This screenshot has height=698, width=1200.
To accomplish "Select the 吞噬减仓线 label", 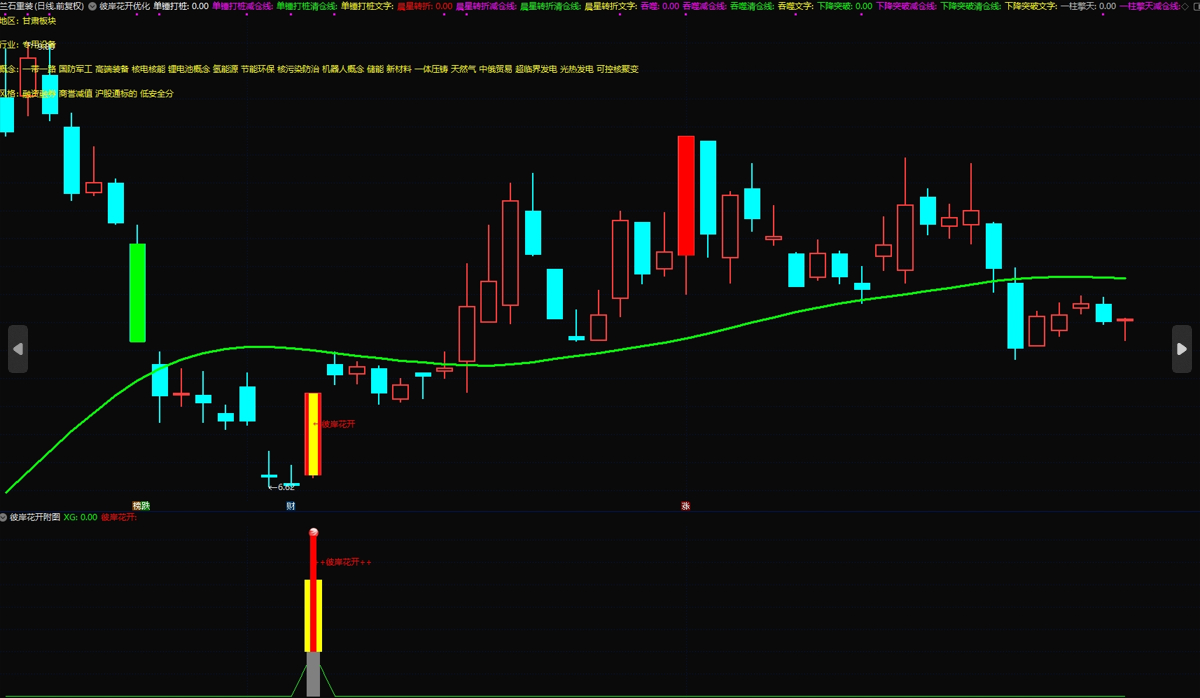I will (704, 6).
